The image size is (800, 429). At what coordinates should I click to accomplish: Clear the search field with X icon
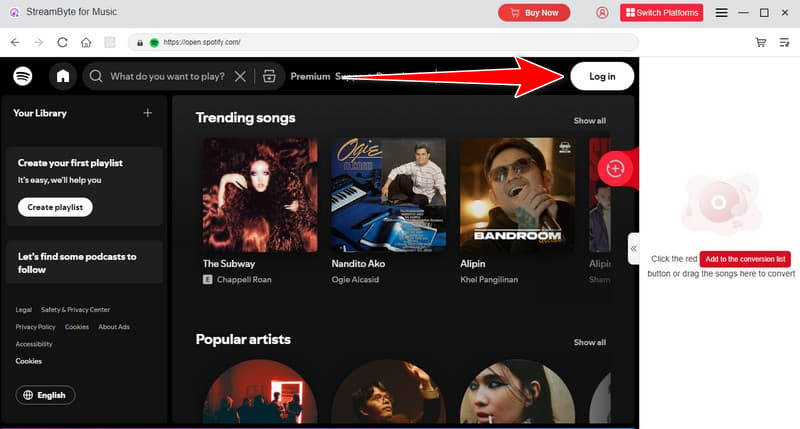tap(240, 76)
